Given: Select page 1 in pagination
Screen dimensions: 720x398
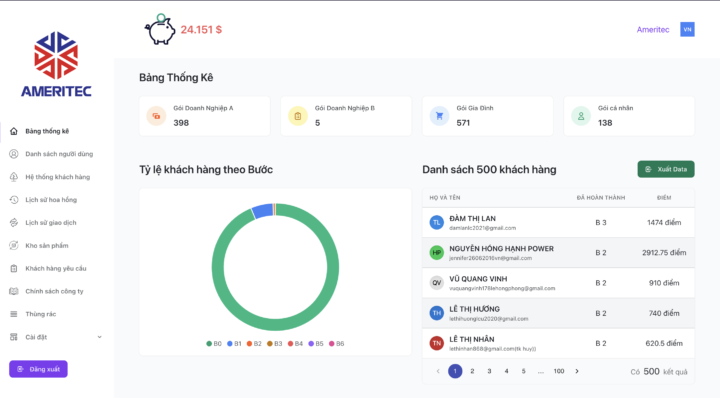Looking at the screenshot, I should (x=455, y=371).
